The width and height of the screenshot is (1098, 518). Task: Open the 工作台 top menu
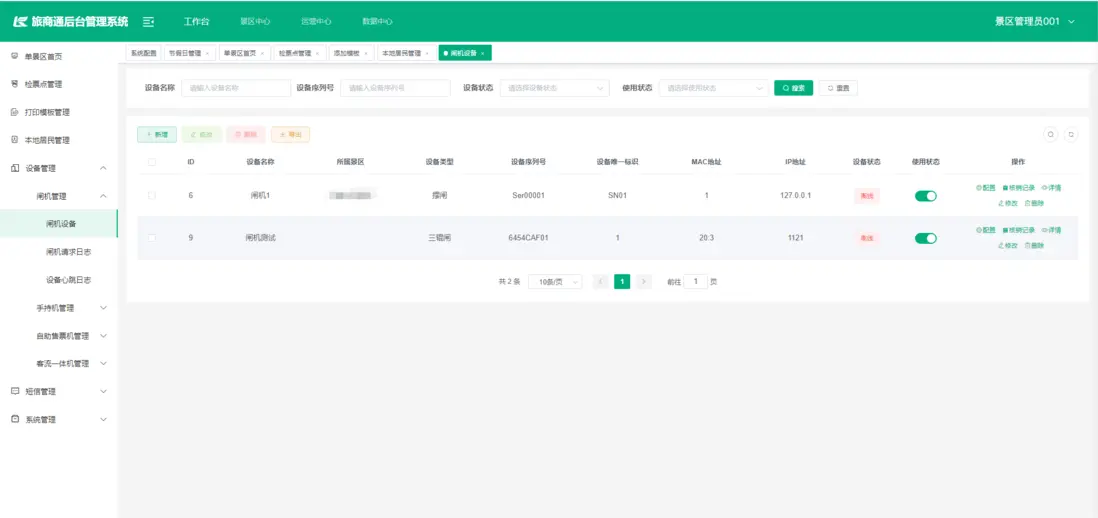point(197,22)
